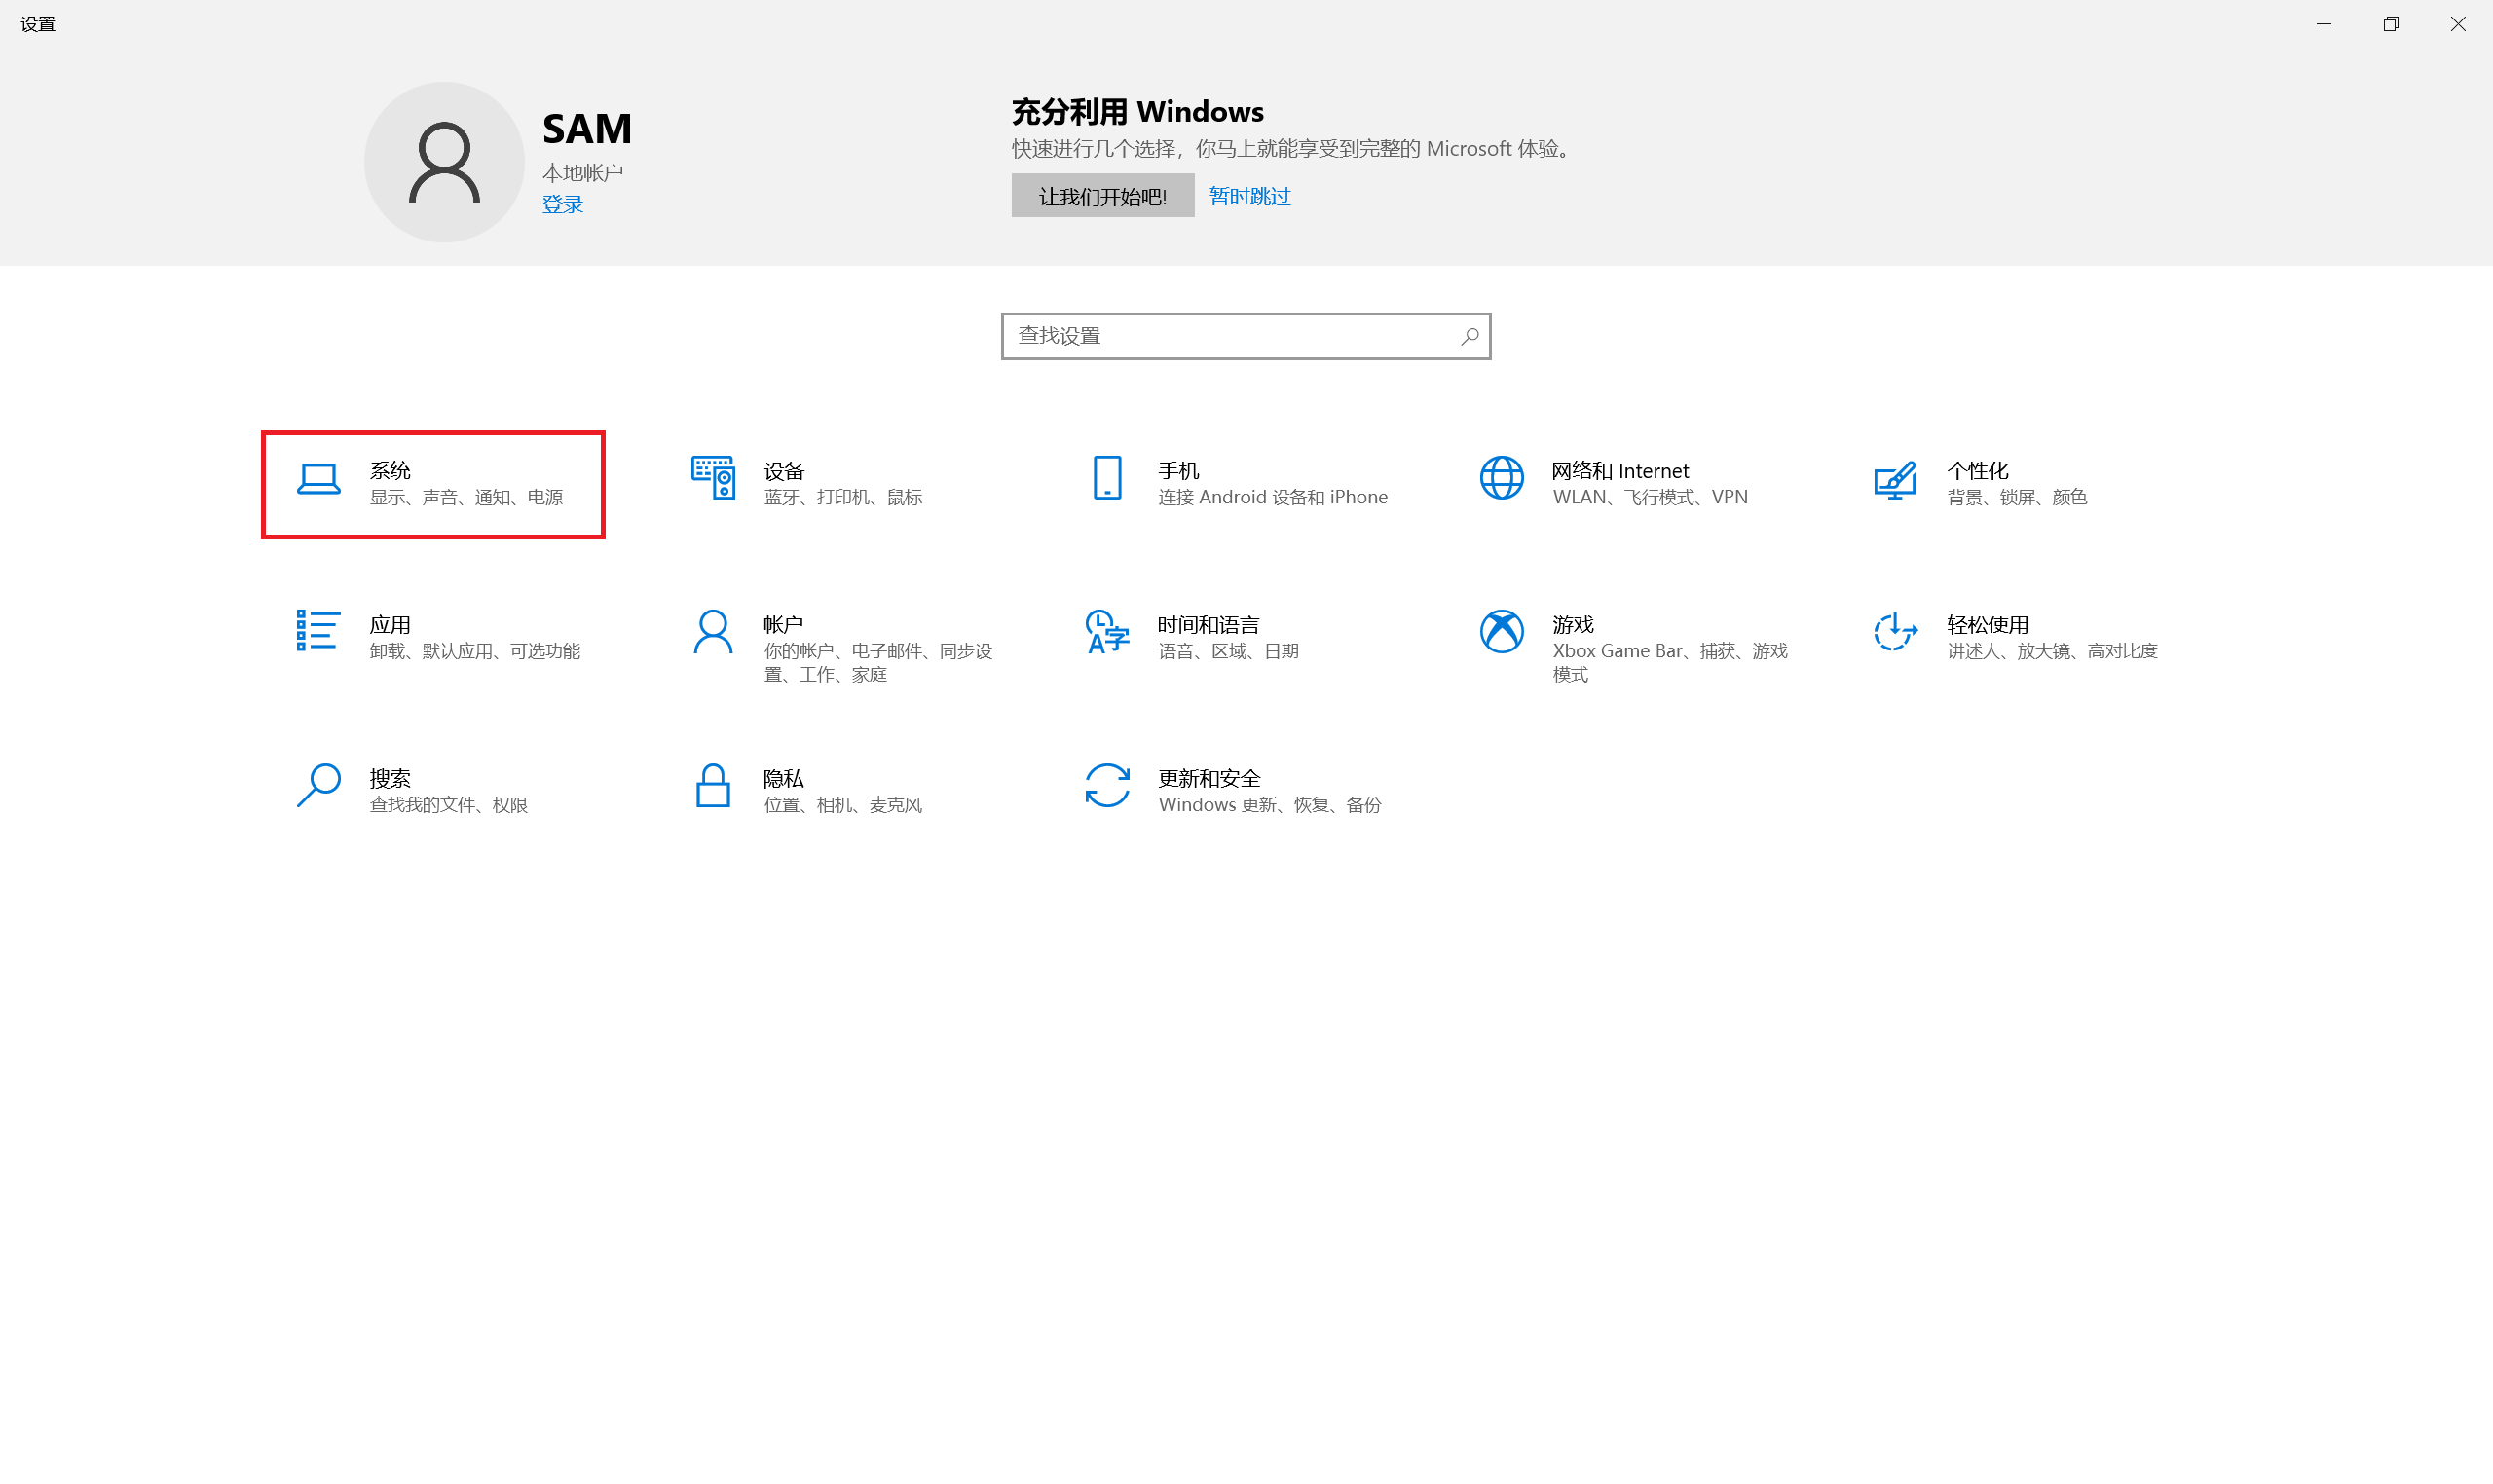The width and height of the screenshot is (2493, 1484).
Task: Click the text 背景、锁屏、颜色
Action: click(2017, 498)
